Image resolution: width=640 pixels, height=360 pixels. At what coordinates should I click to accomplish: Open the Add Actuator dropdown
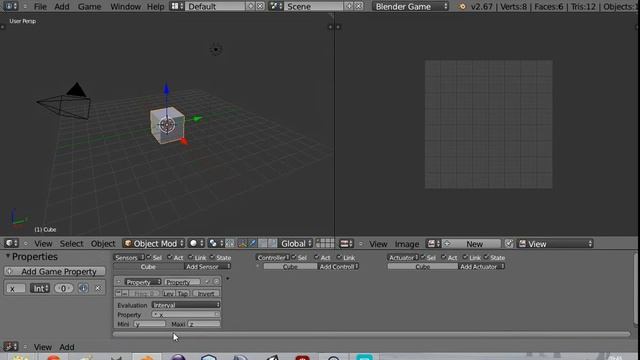pos(482,267)
